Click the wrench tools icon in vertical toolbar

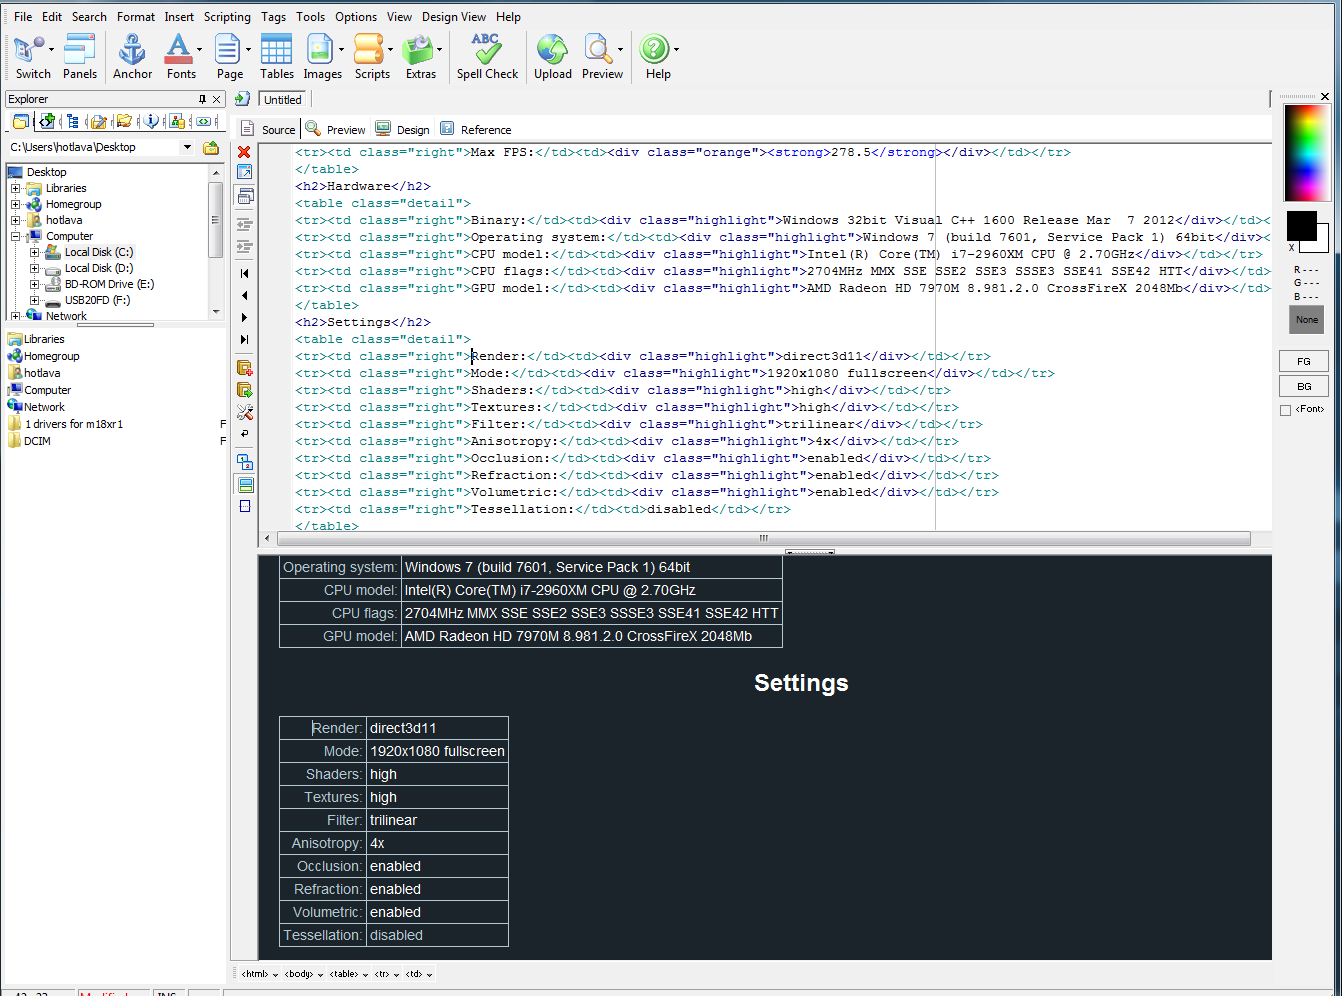244,412
